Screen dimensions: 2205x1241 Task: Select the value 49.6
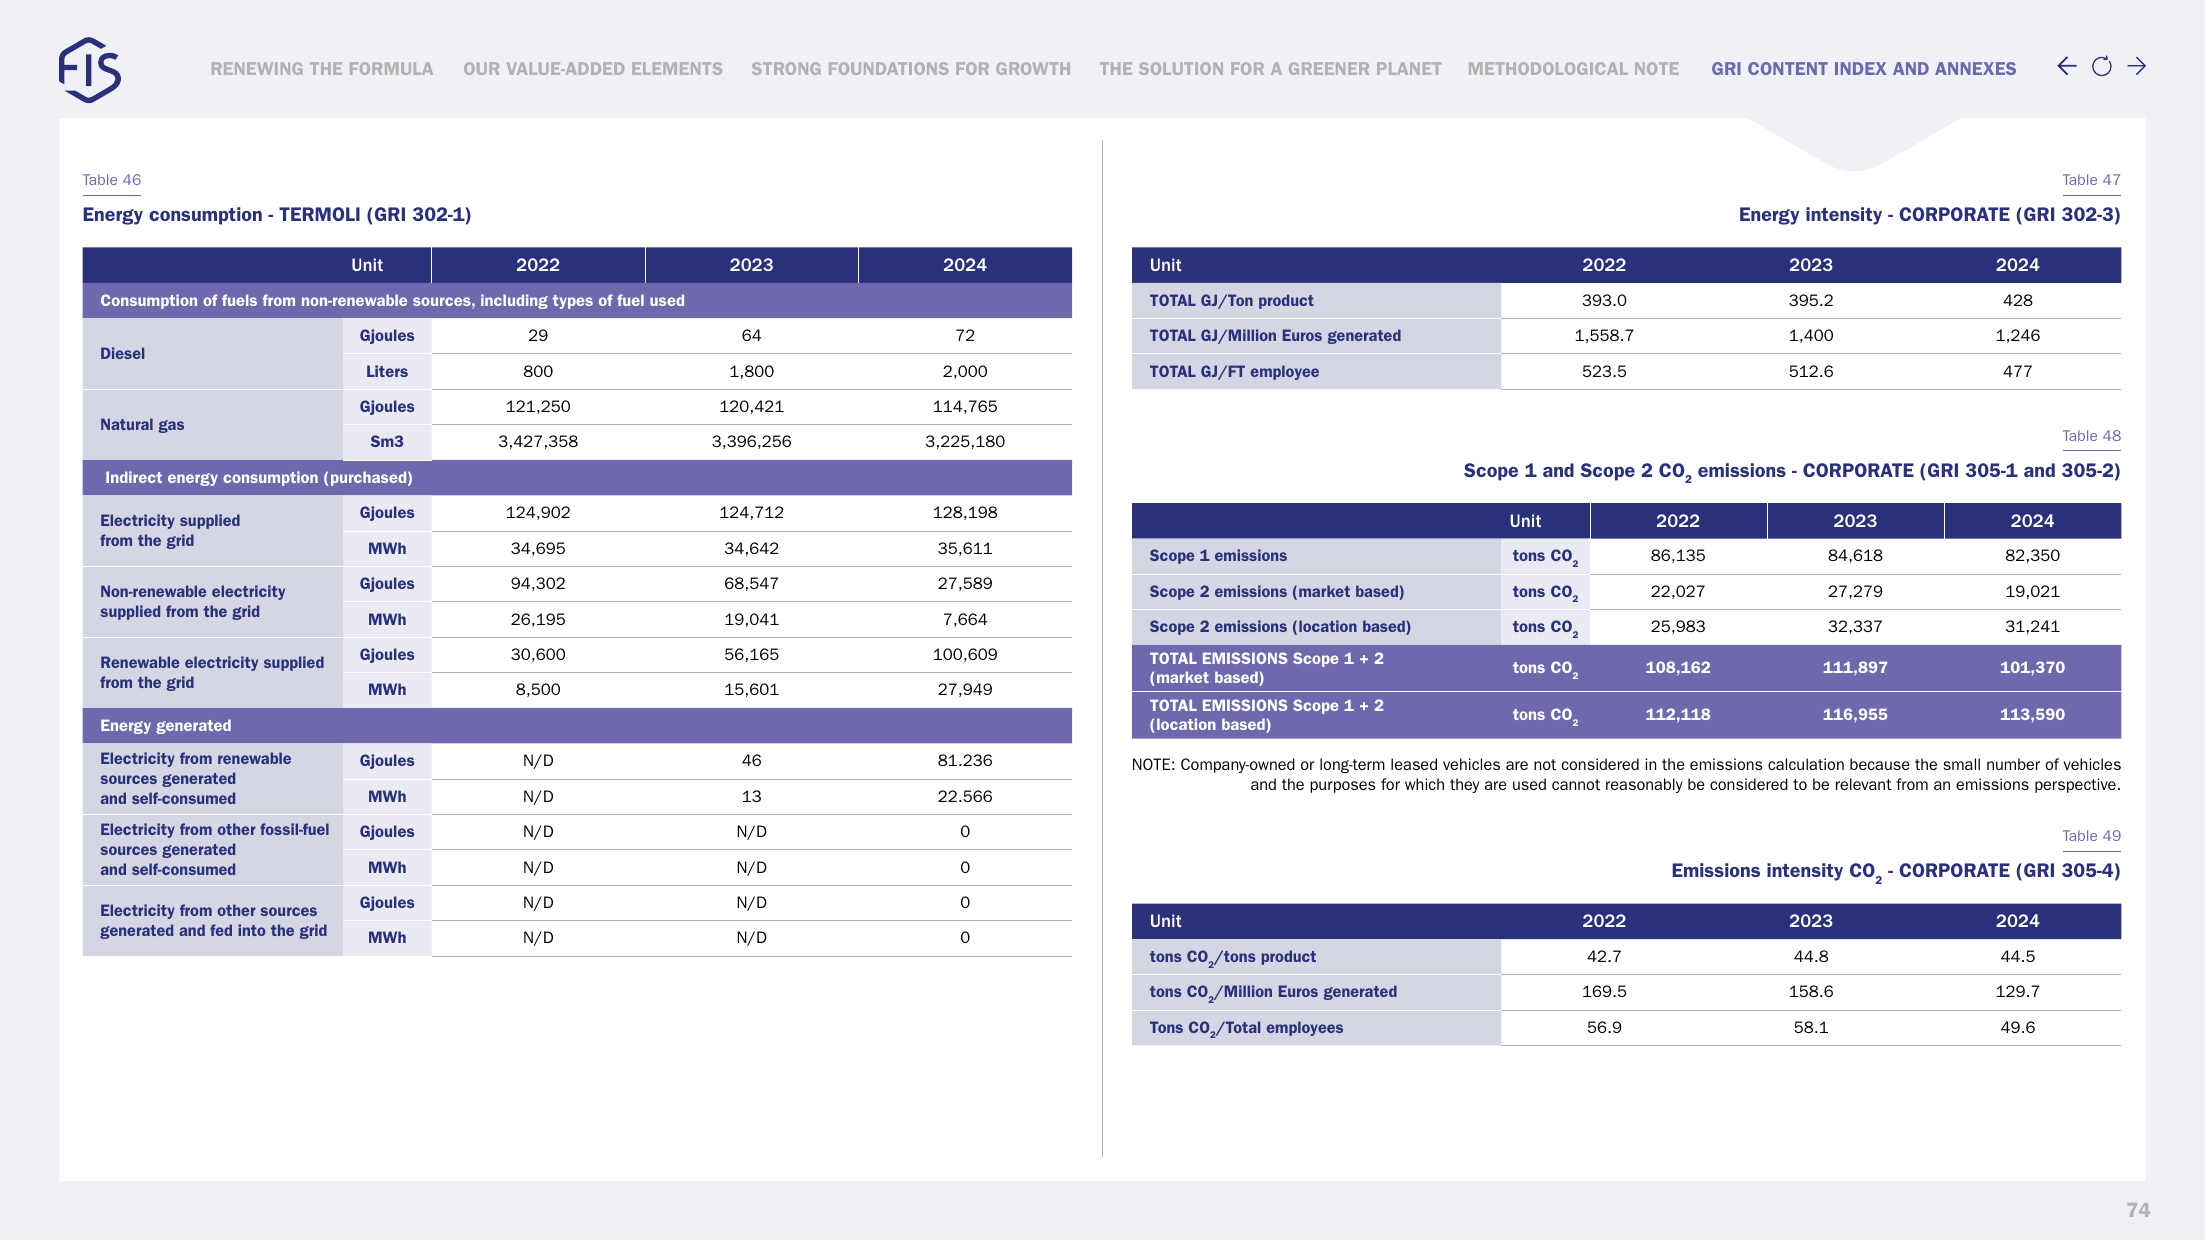click(x=2017, y=1028)
